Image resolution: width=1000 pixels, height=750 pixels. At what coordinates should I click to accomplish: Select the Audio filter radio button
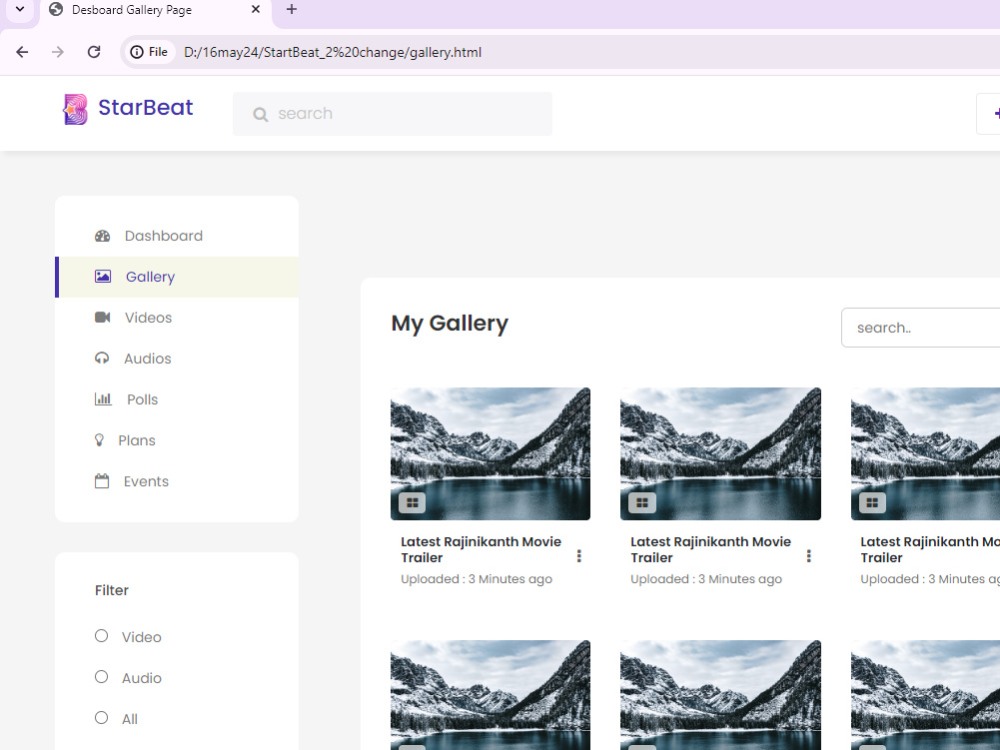tap(101, 677)
